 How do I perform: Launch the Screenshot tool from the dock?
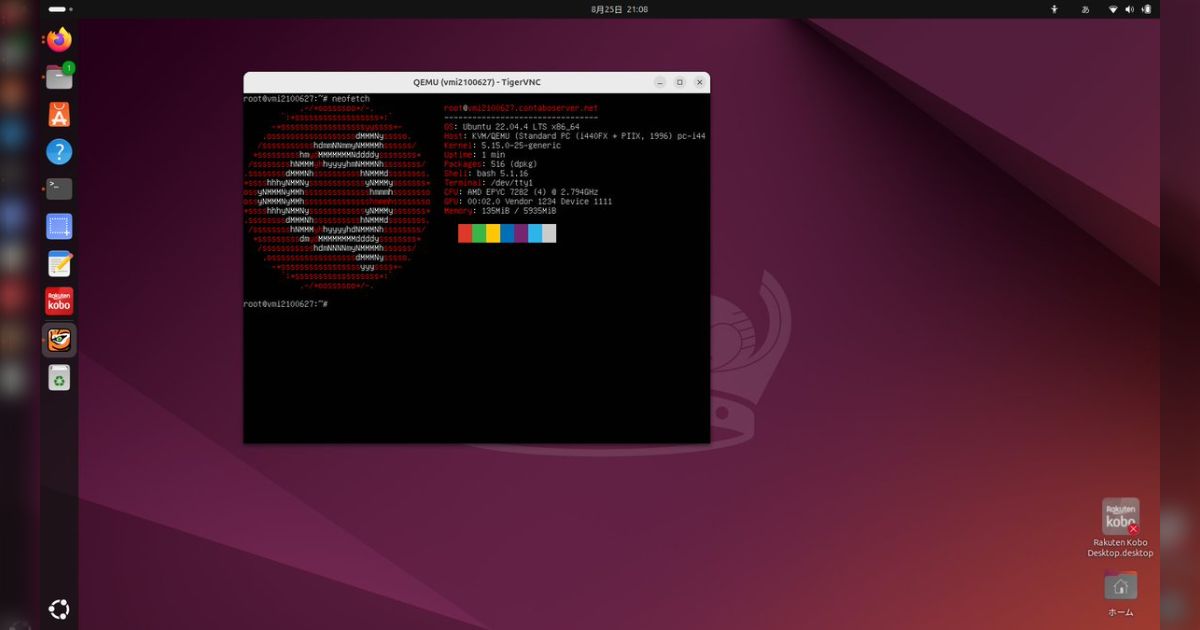click(x=58, y=226)
